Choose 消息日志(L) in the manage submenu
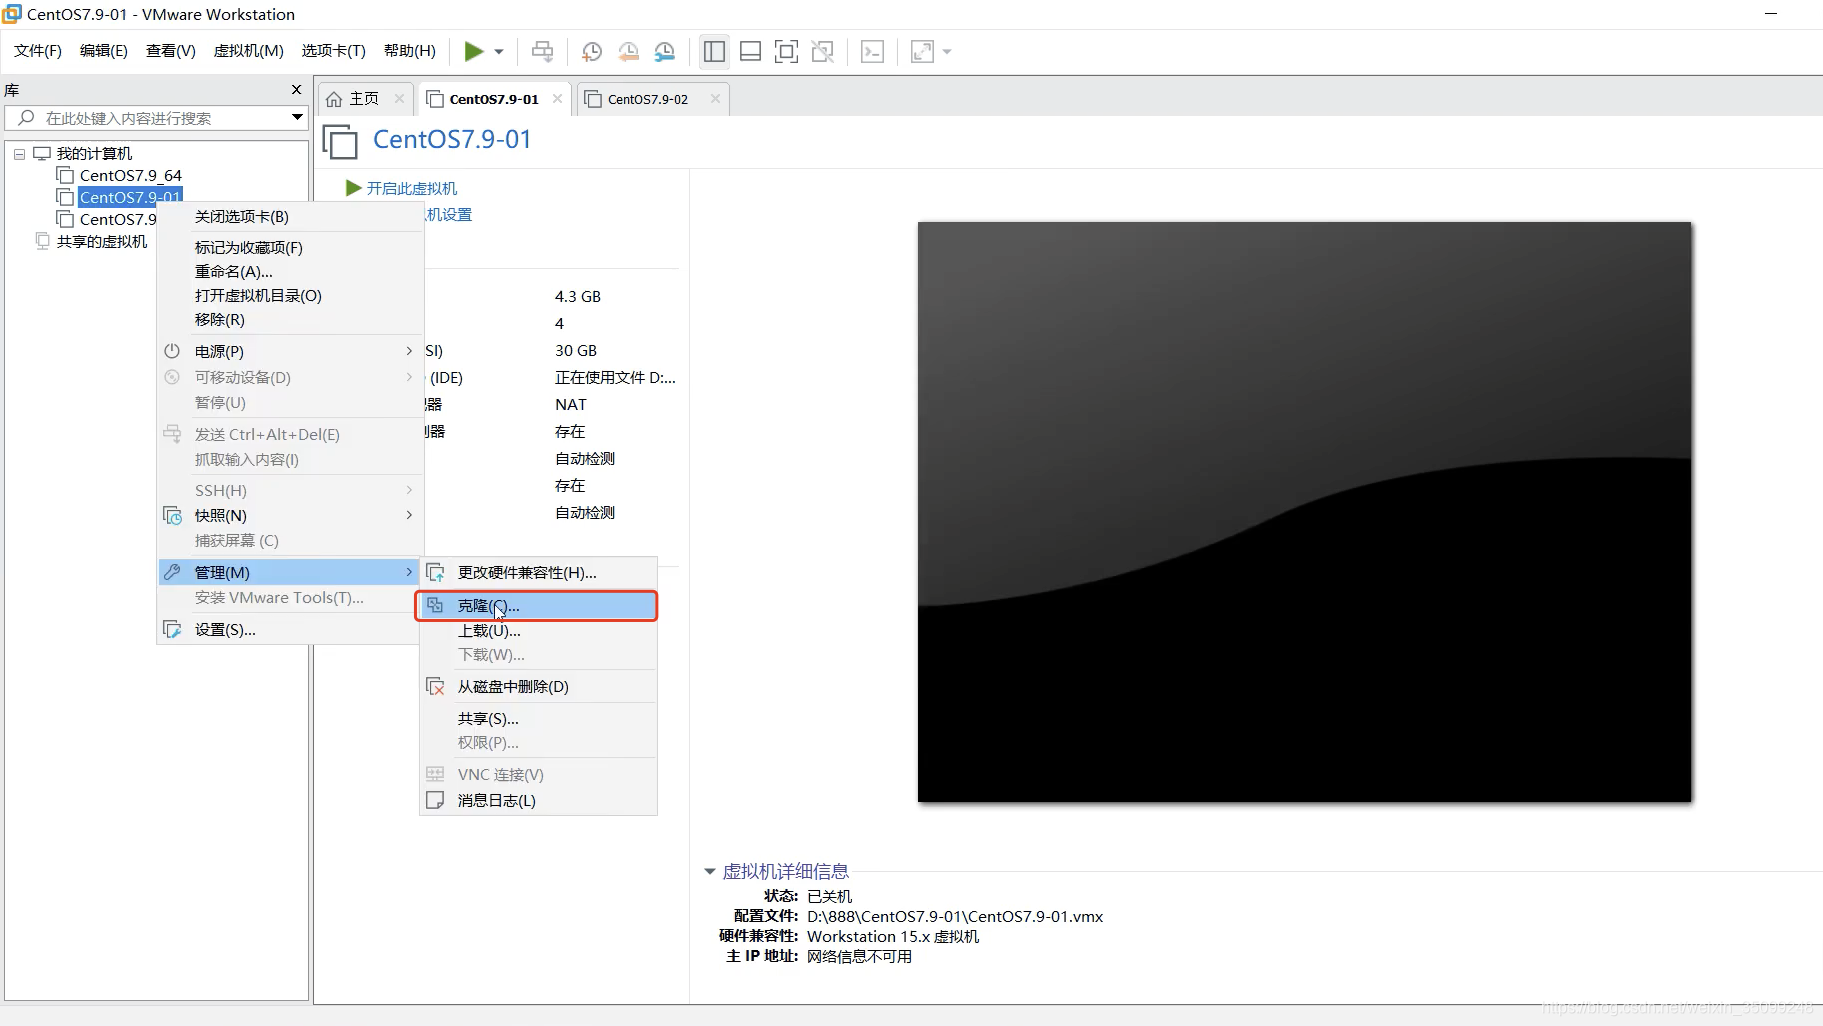This screenshot has width=1823, height=1026. coord(538,800)
